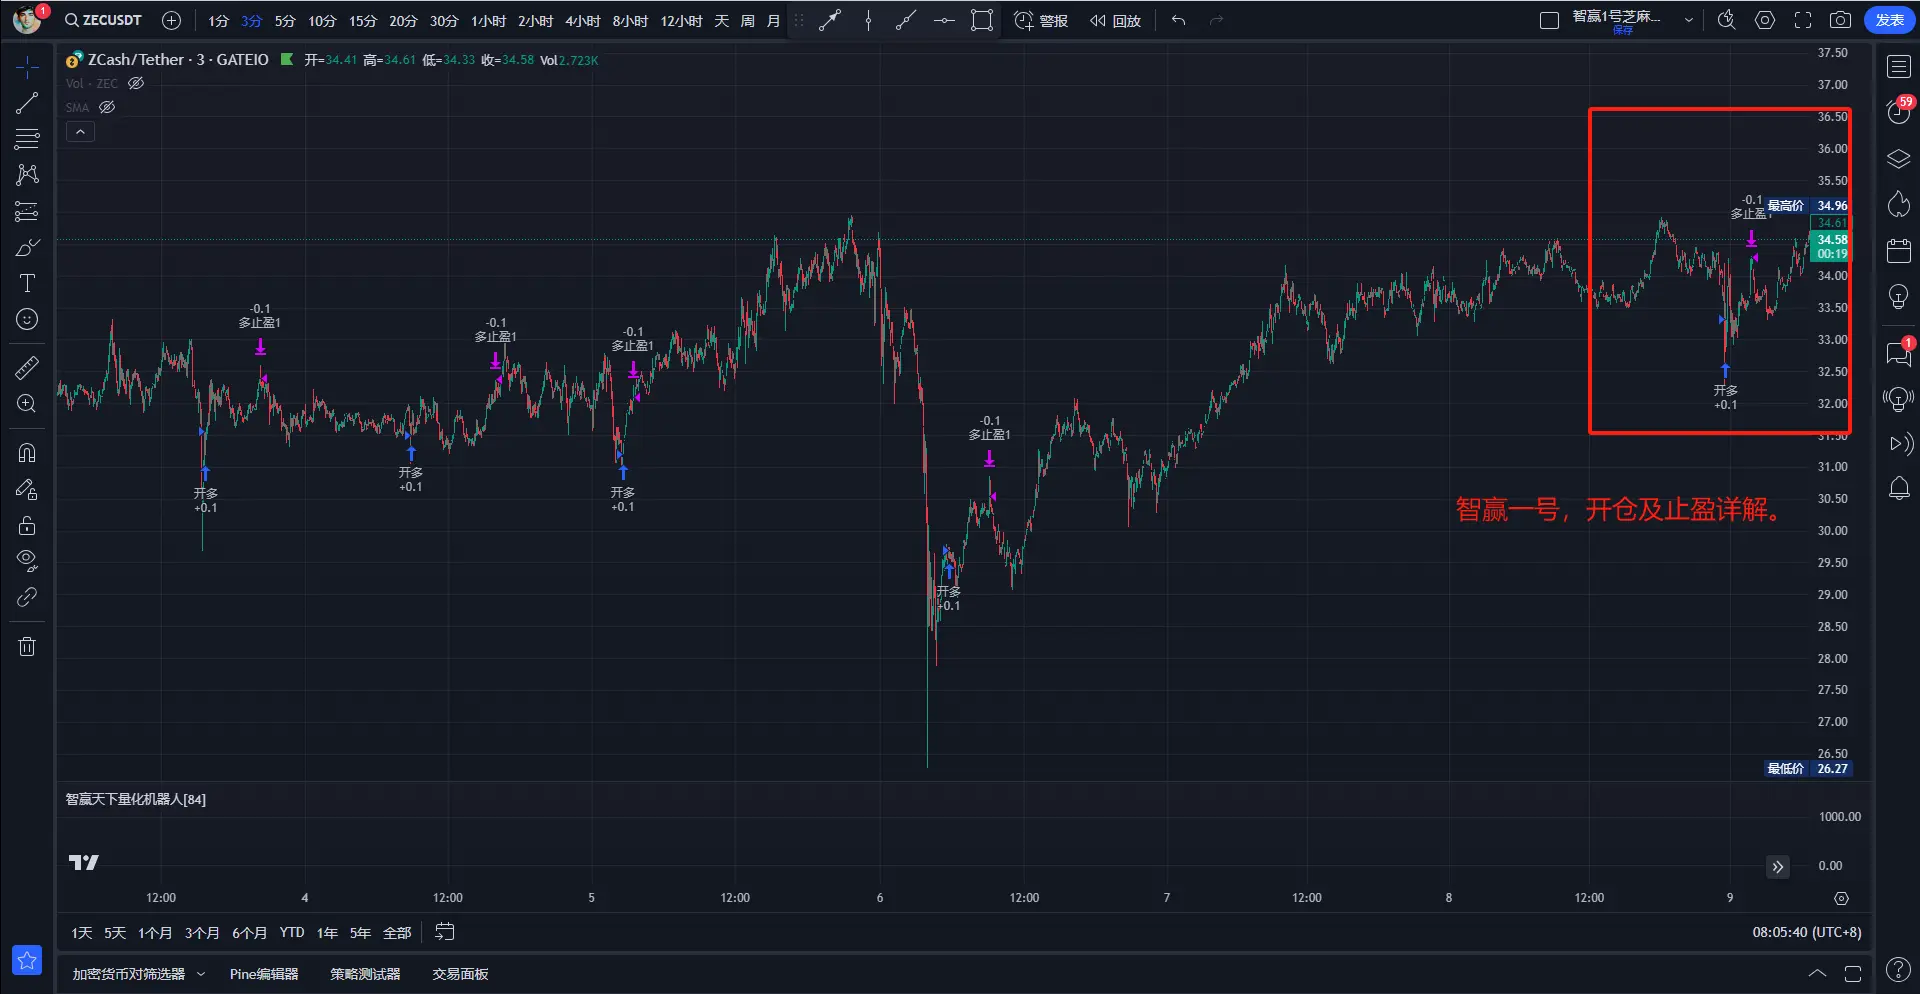Open the go-to-date calendar button
1920x994 pixels.
coord(445,932)
